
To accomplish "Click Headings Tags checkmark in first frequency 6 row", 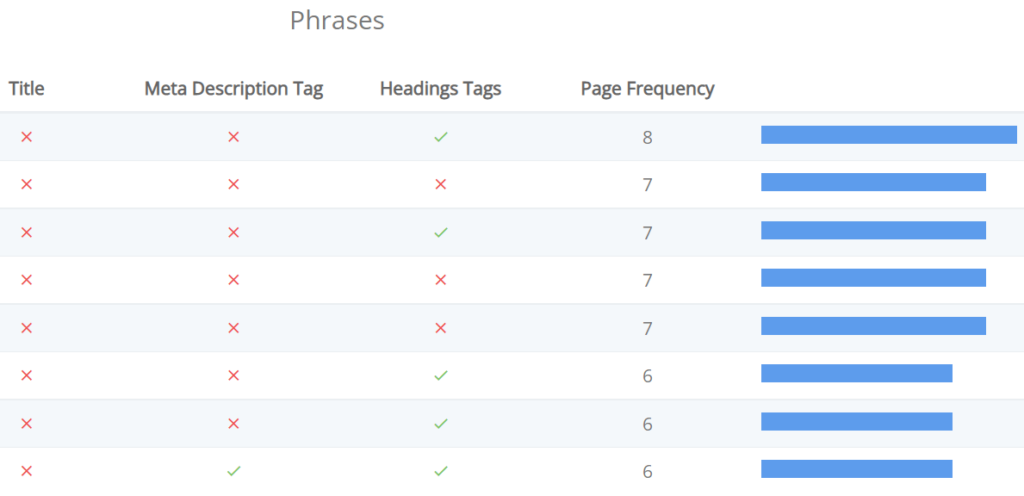I will tap(441, 375).
